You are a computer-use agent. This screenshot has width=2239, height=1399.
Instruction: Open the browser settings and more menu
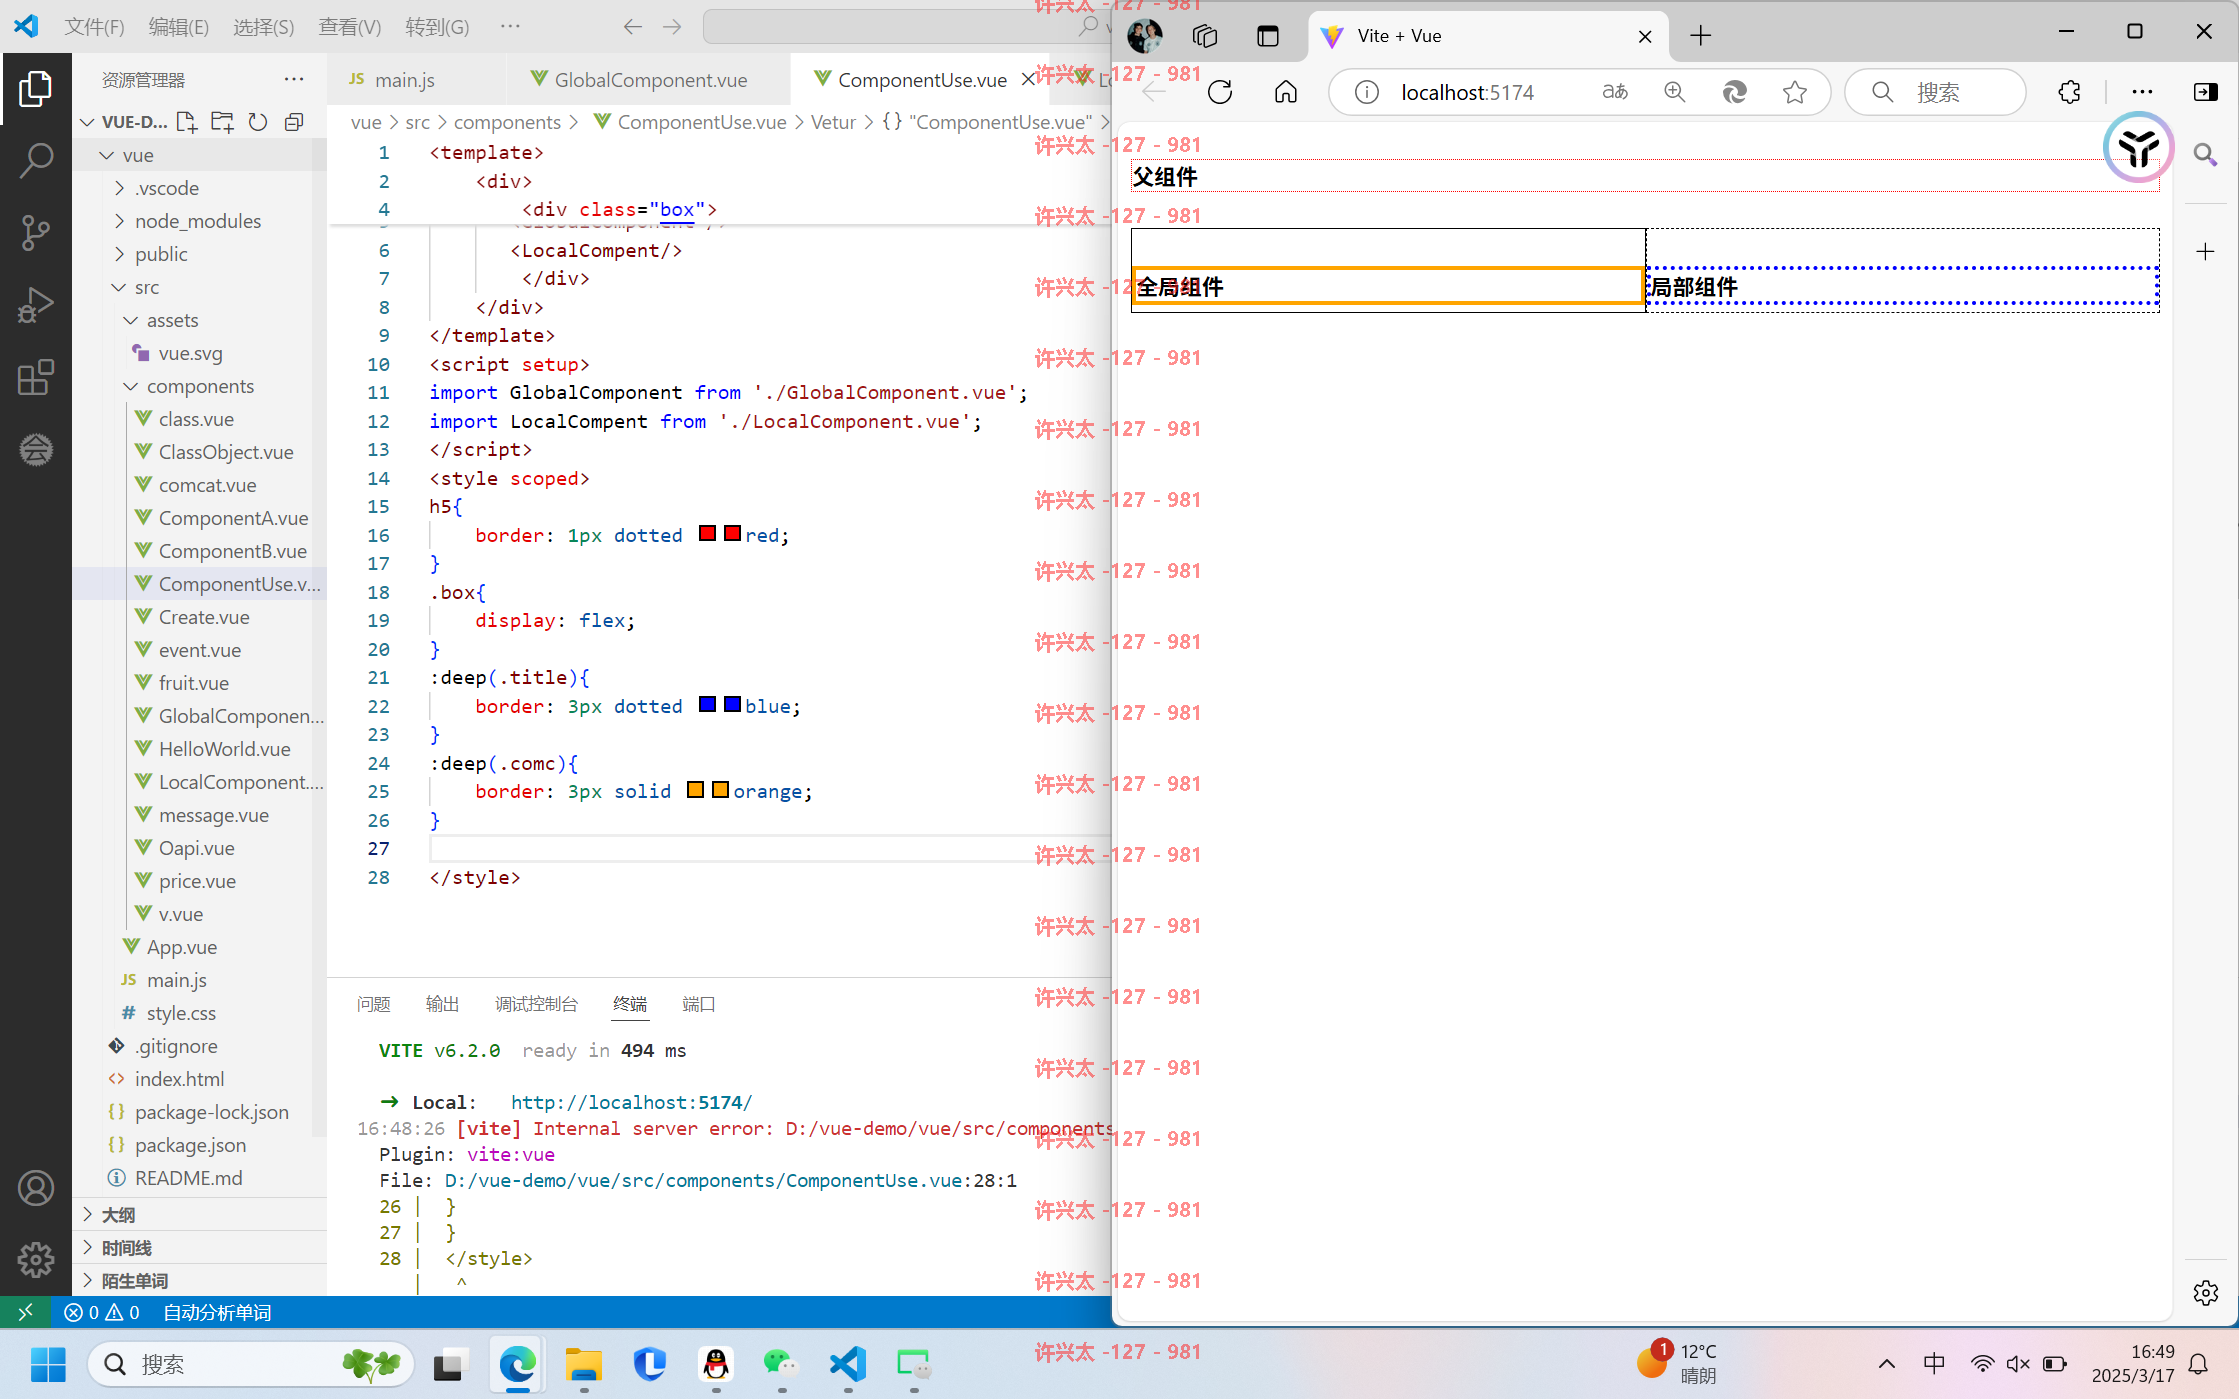2141,92
